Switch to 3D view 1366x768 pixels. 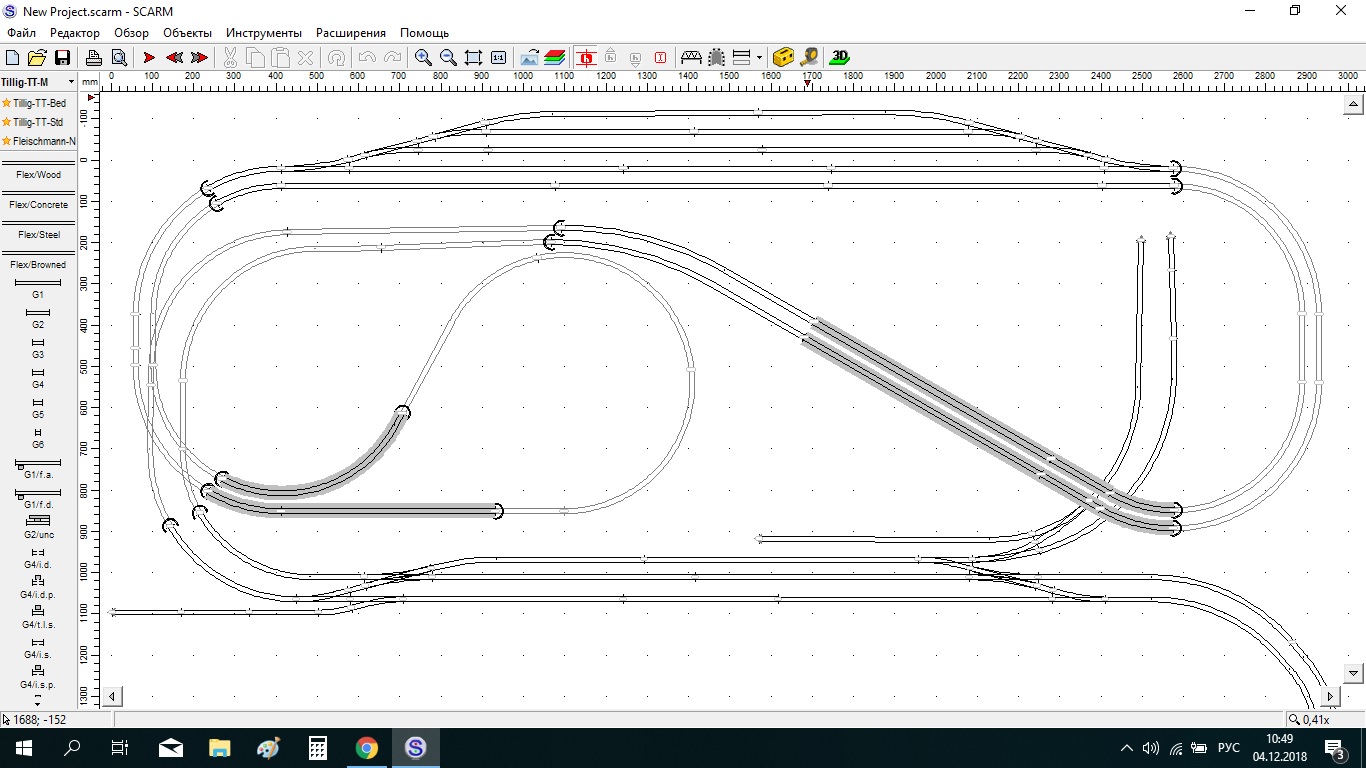point(840,58)
